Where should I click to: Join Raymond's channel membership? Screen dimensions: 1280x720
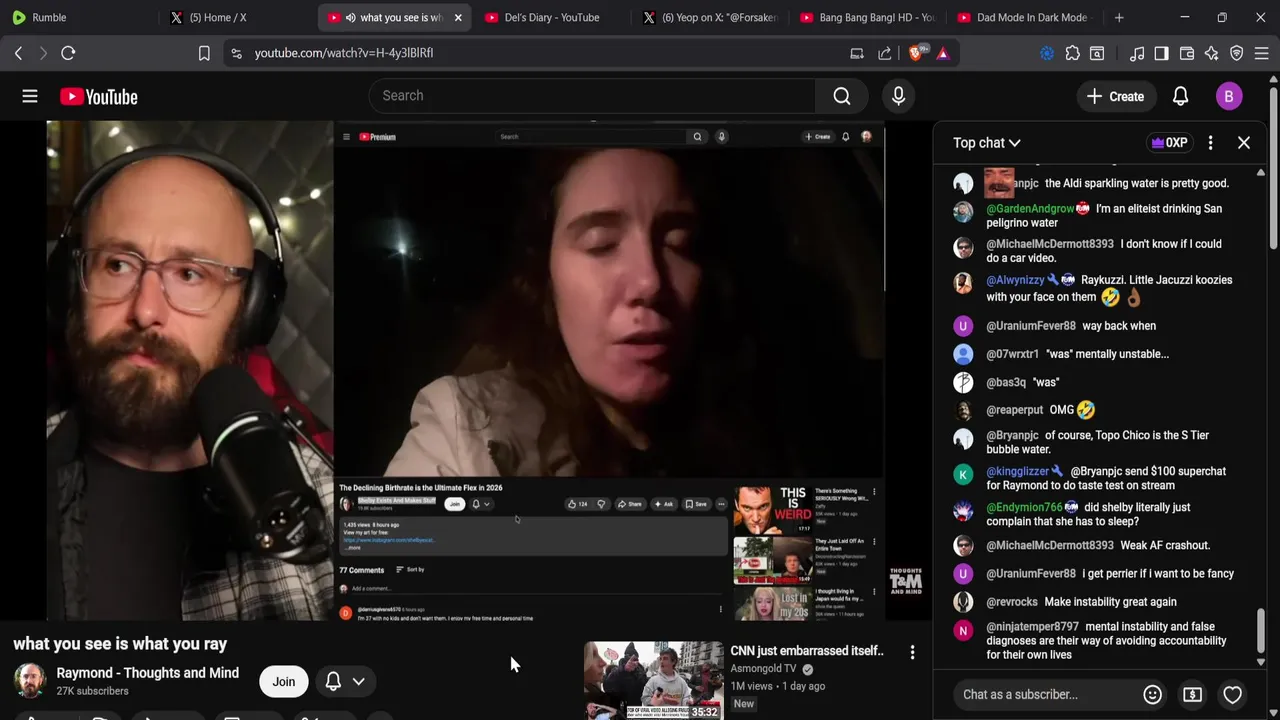coord(284,681)
